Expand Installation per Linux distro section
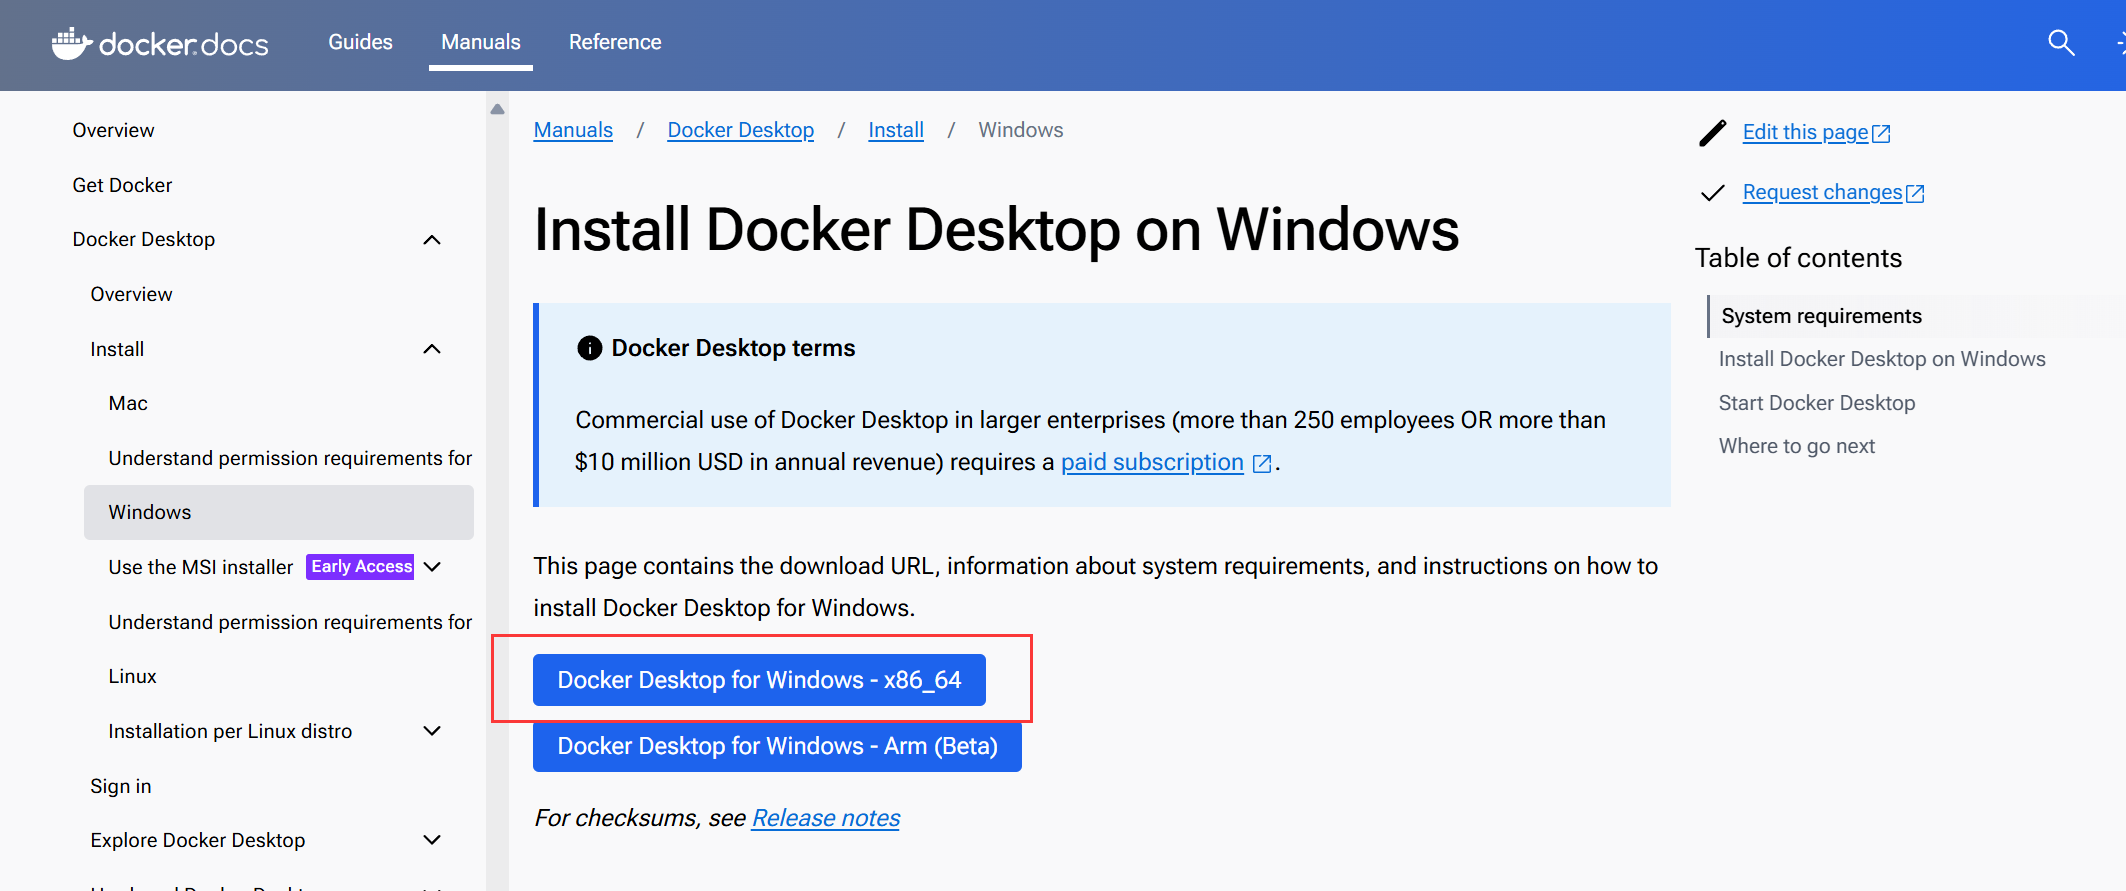 point(432,731)
